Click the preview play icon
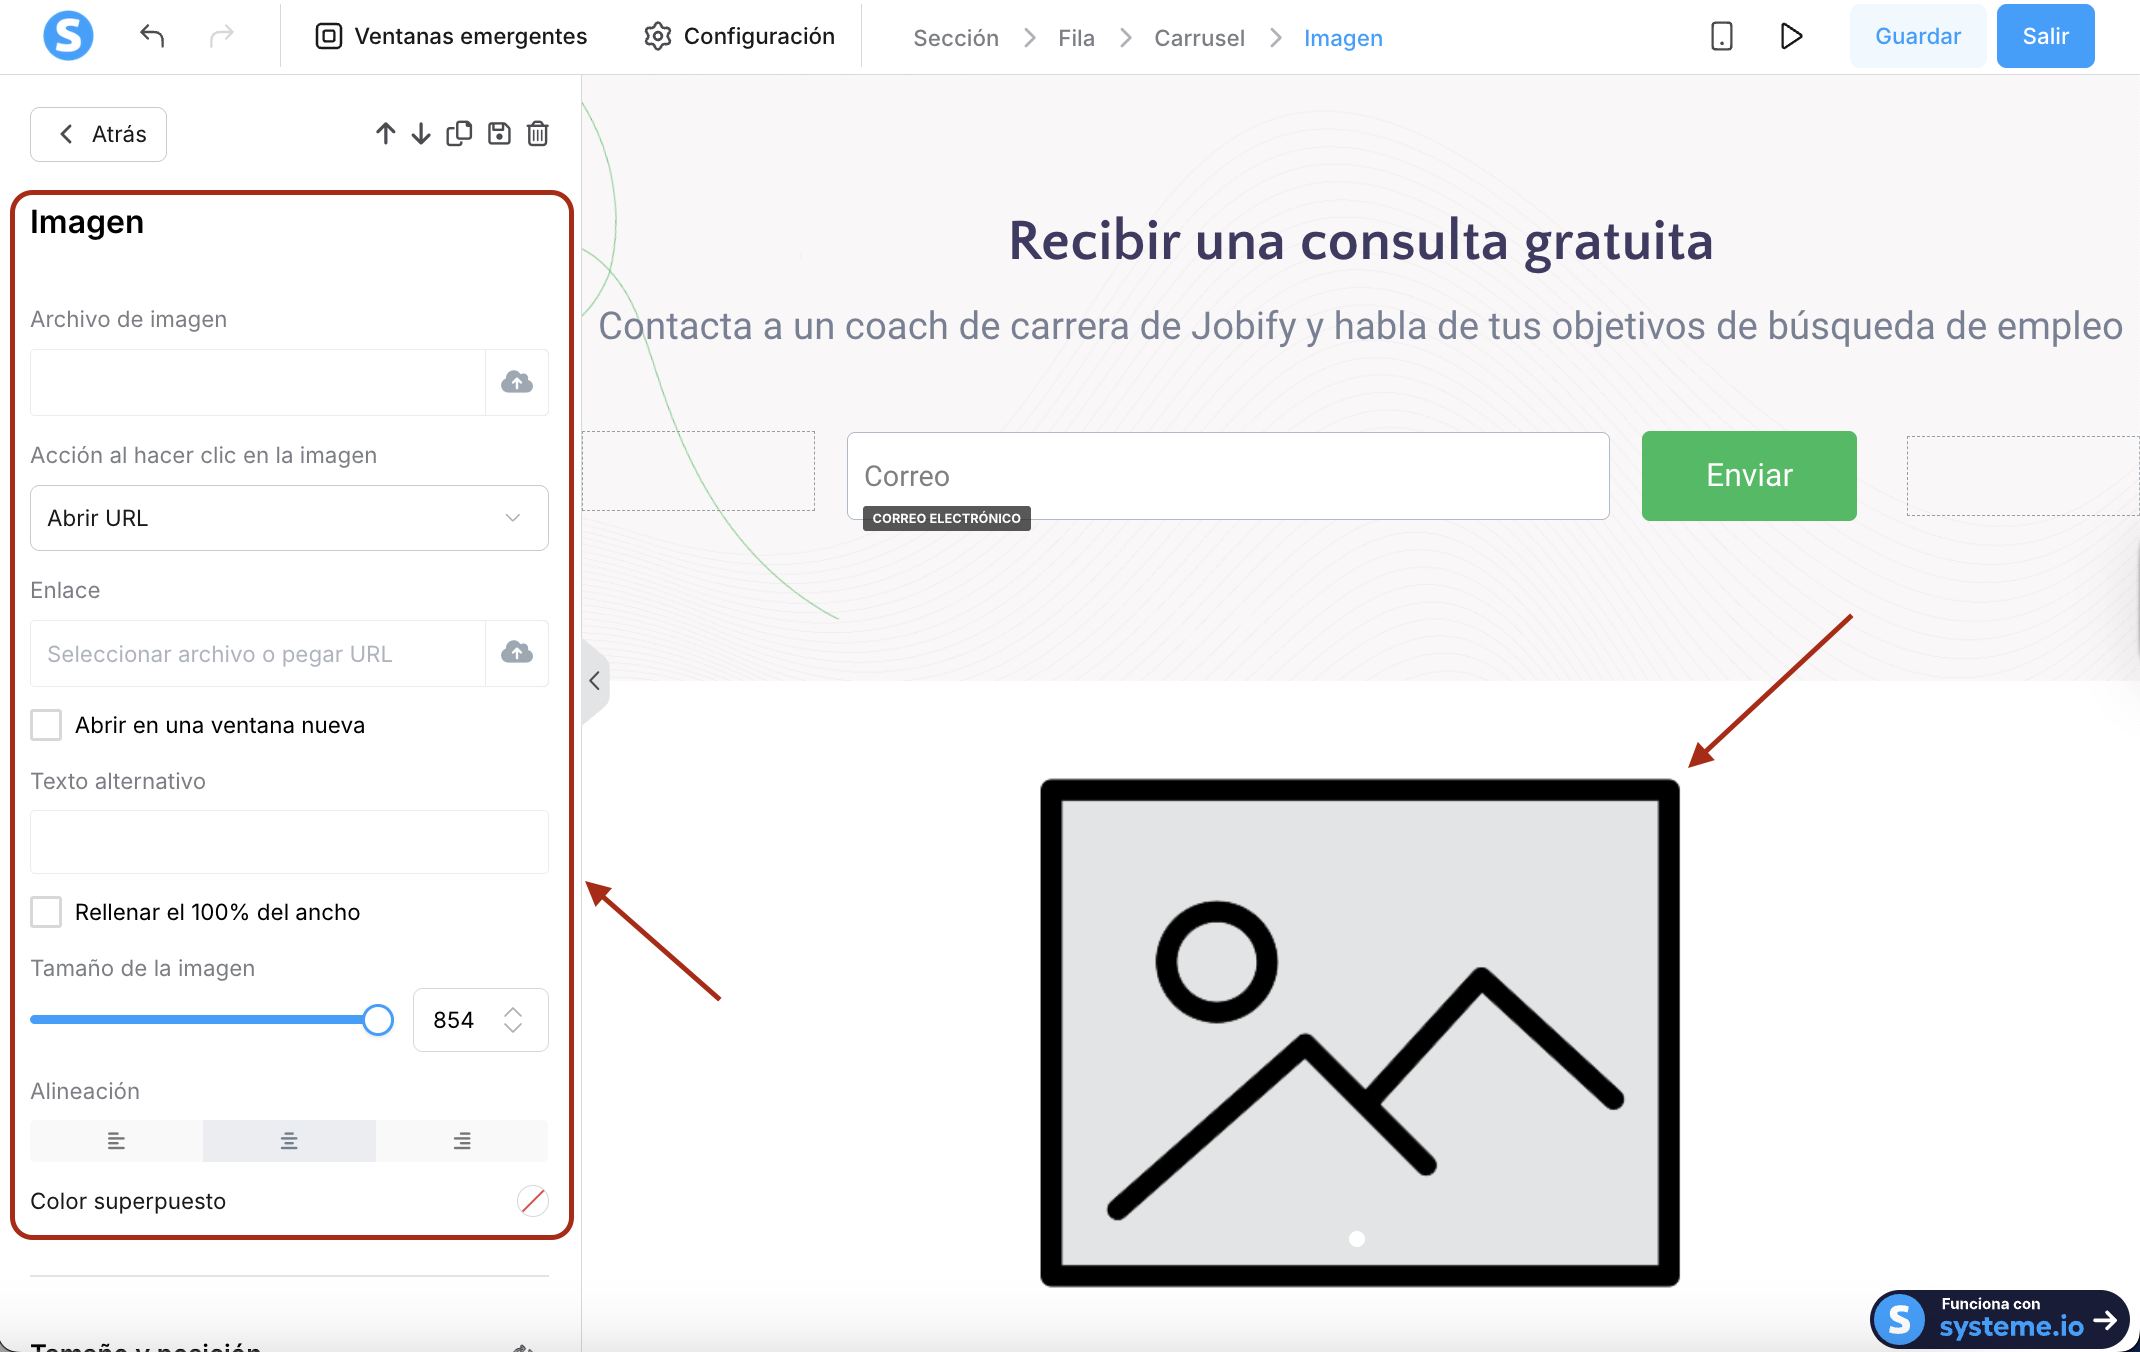The width and height of the screenshot is (2140, 1352). [x=1791, y=37]
